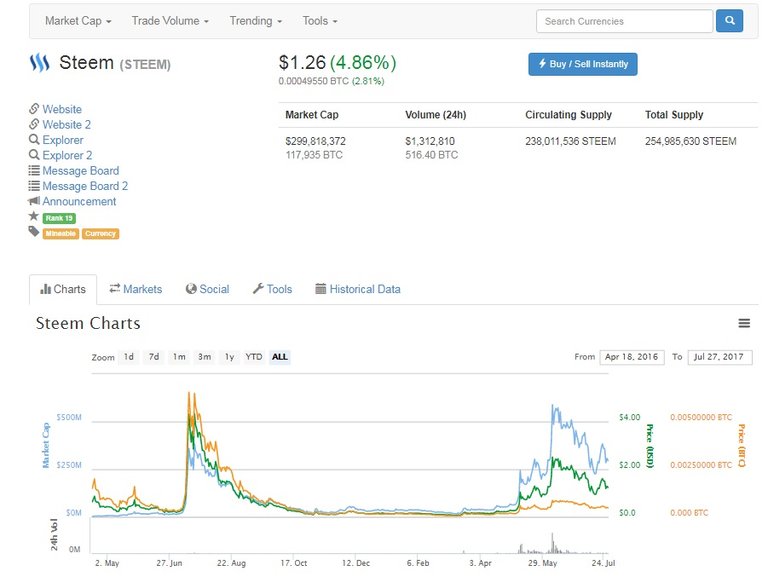The height and width of the screenshot is (582, 768).
Task: Click the search magnifier button
Action: click(x=729, y=21)
